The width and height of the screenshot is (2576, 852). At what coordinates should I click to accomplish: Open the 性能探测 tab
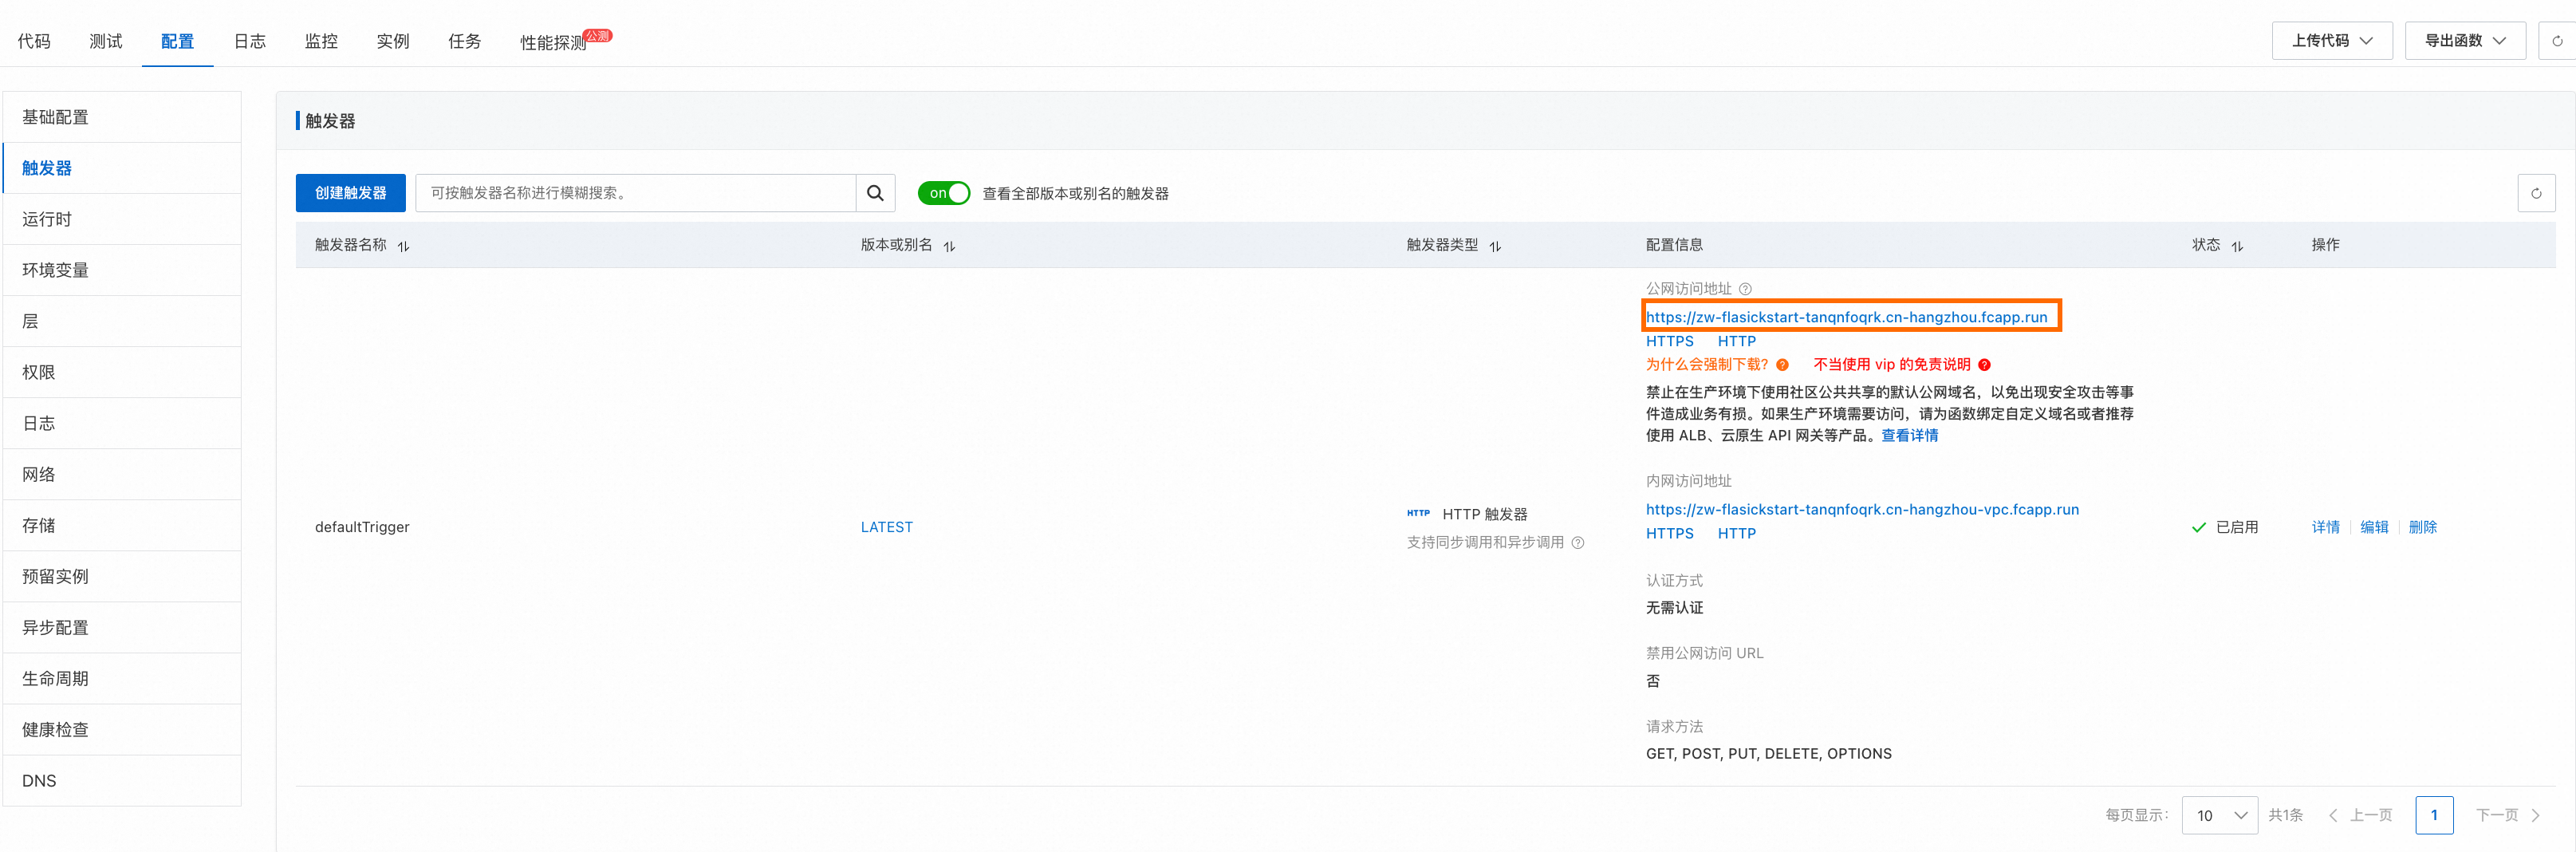[x=553, y=42]
